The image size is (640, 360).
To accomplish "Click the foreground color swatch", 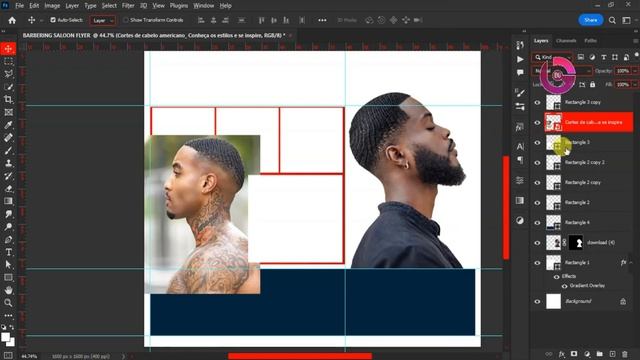I will 5,337.
